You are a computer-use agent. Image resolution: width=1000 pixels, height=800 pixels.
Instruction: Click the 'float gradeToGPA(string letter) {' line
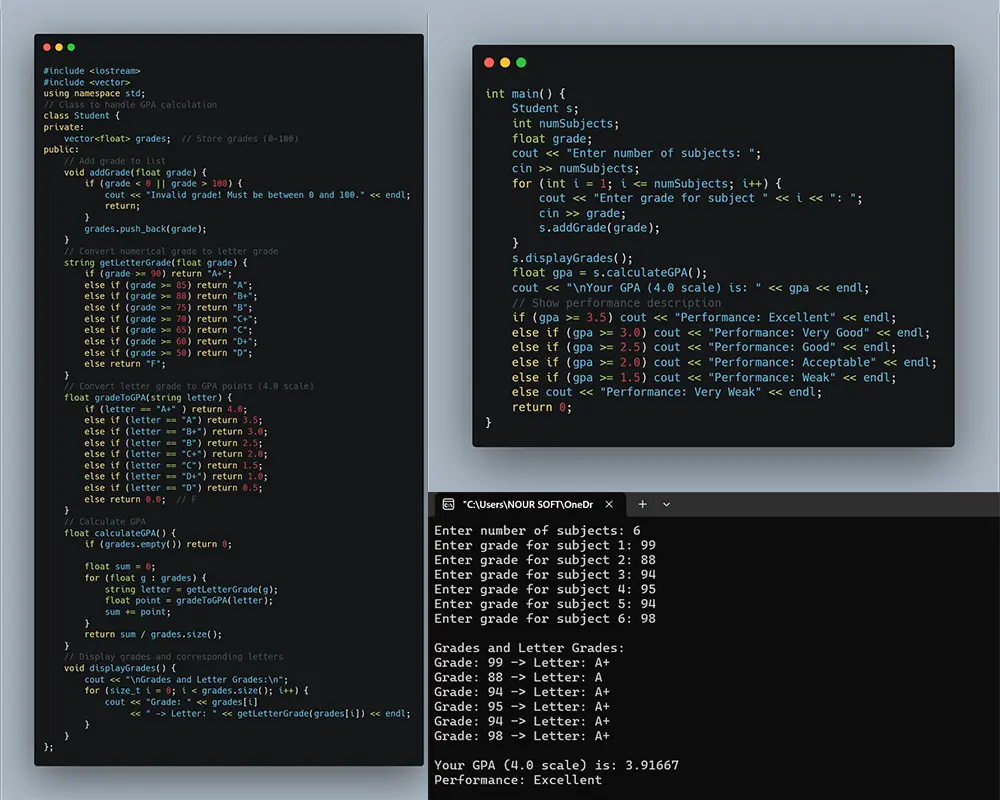coord(148,397)
